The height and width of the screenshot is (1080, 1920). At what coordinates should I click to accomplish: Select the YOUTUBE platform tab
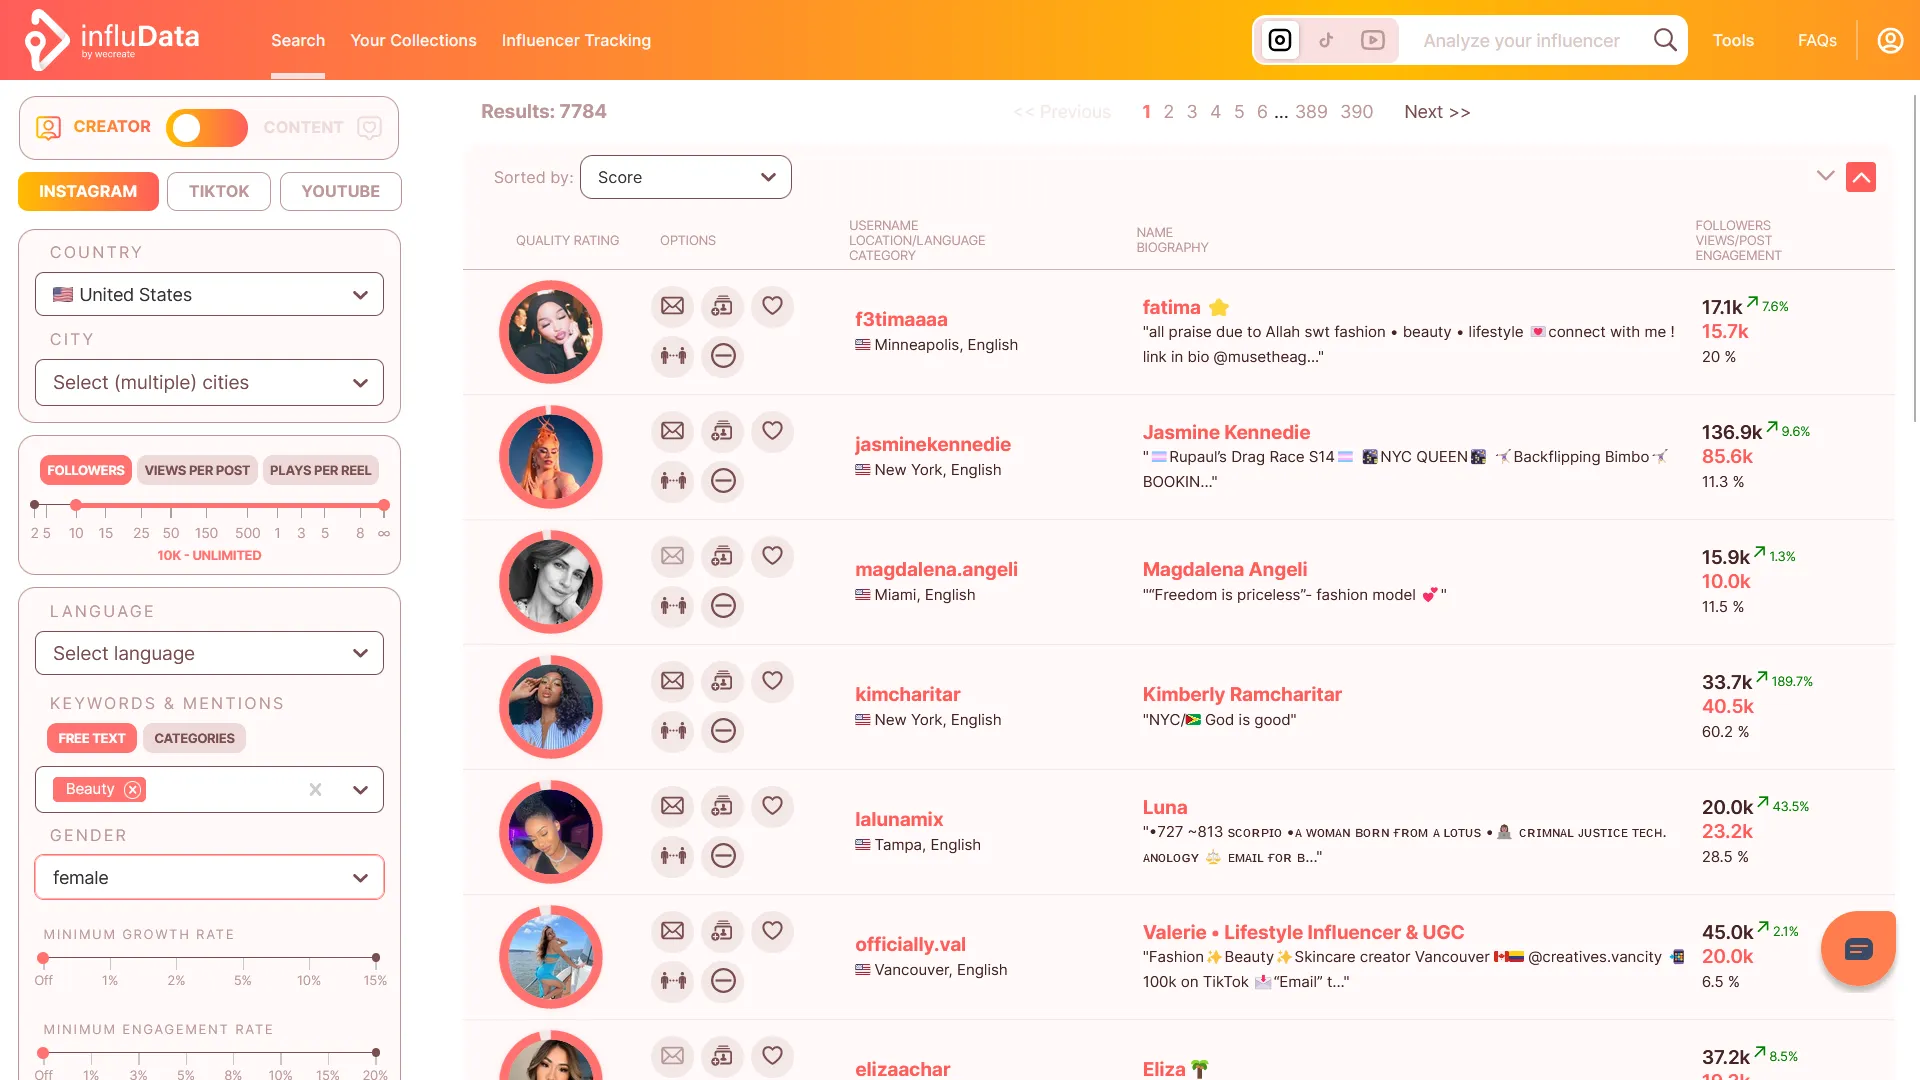pos(341,192)
